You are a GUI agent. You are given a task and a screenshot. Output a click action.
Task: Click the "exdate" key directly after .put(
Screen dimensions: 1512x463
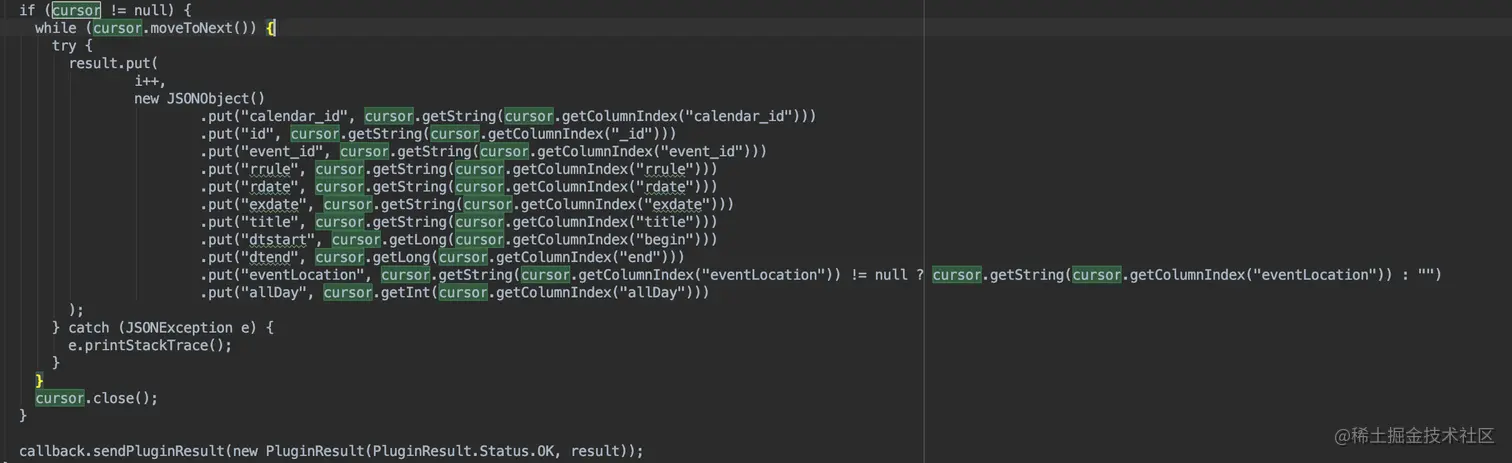(x=276, y=204)
